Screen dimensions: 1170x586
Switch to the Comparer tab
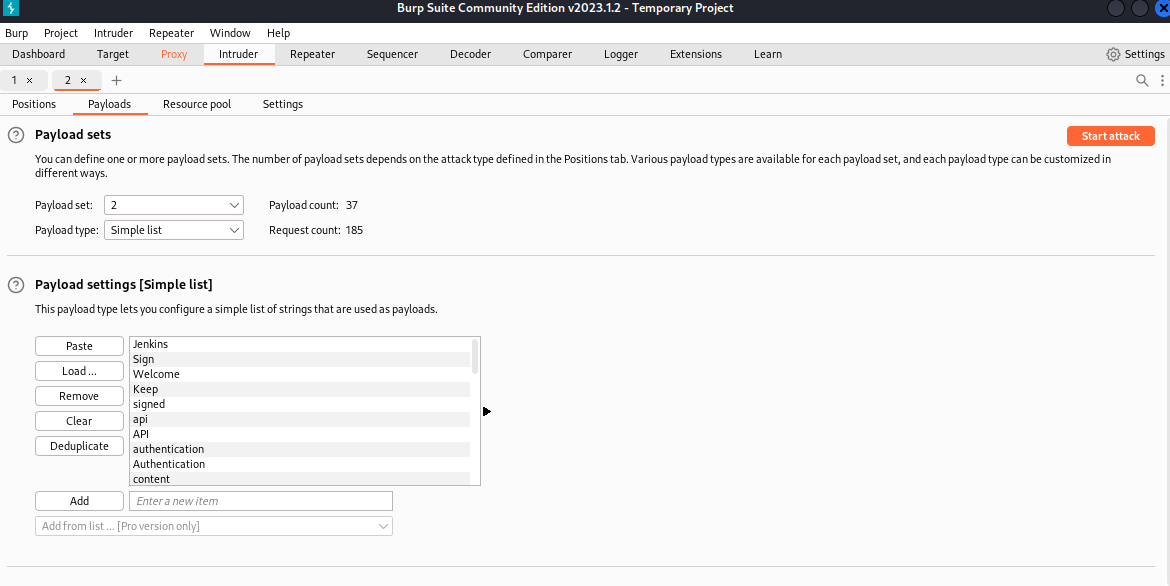click(x=548, y=54)
